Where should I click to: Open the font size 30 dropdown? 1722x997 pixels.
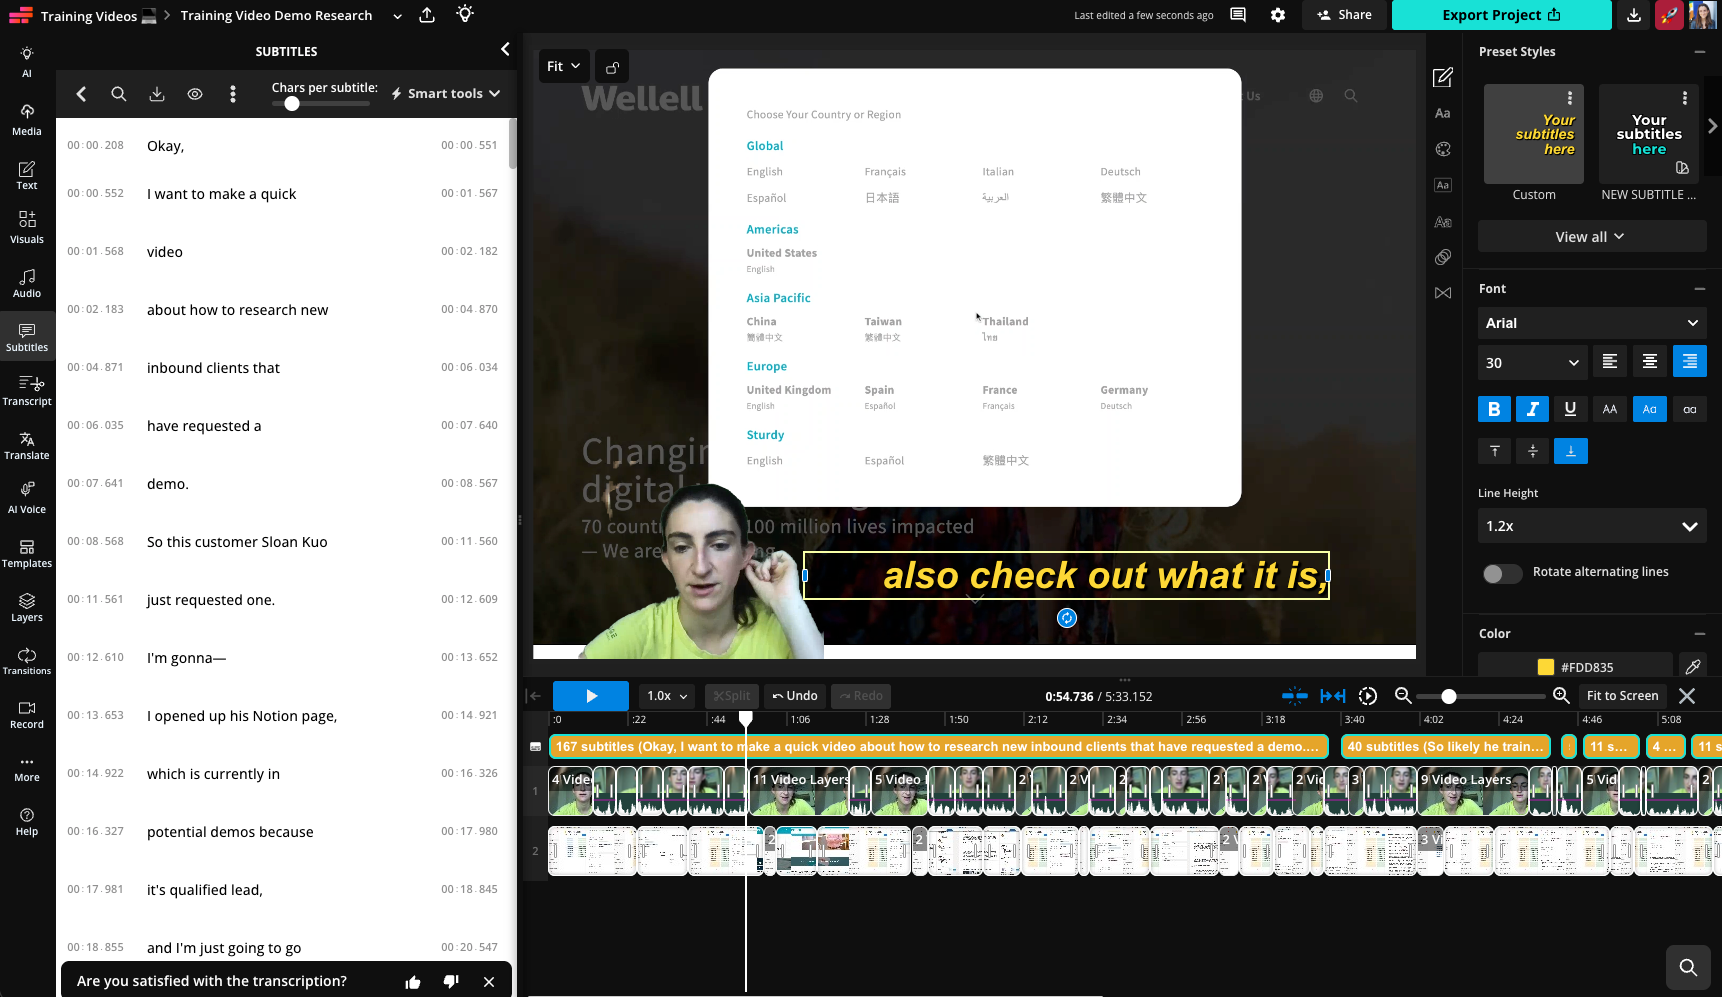[1532, 363]
